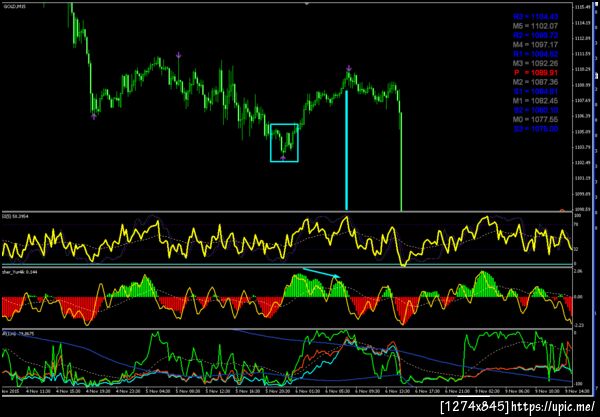
Task: Click the M1 = 1082.45 pivot level label
Action: [x=535, y=101]
